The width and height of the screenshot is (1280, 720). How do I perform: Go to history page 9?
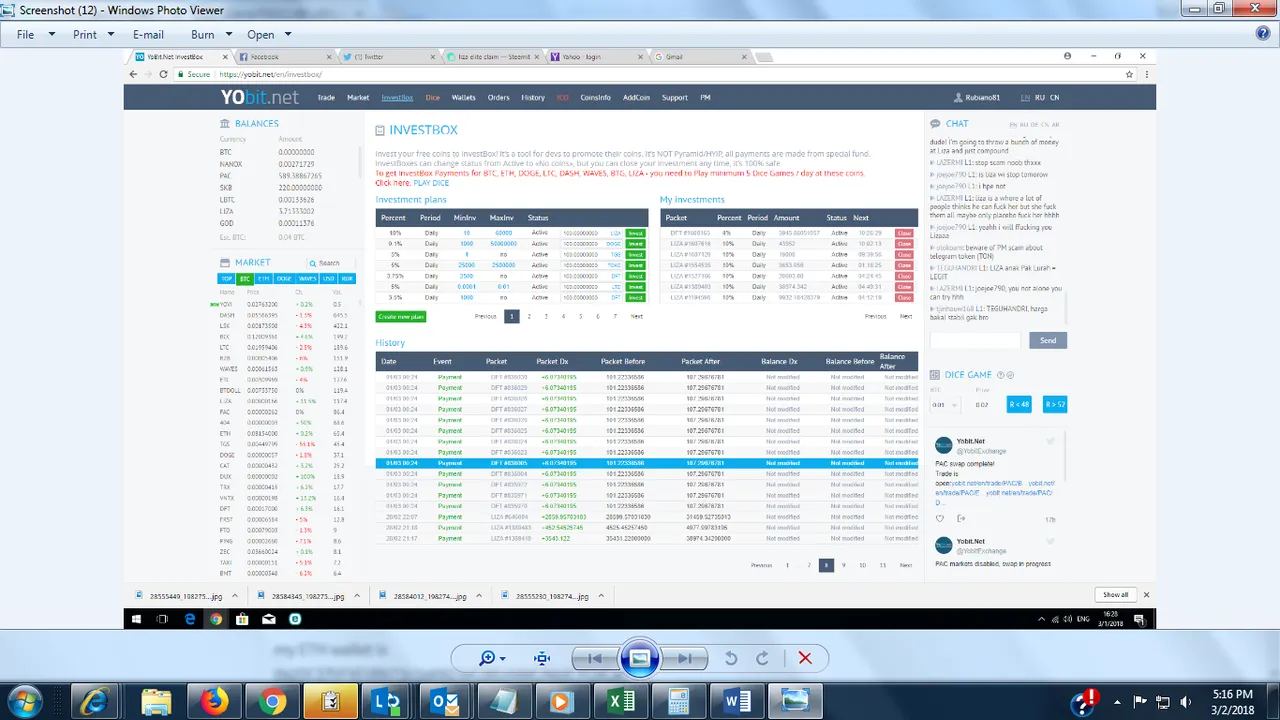844,565
